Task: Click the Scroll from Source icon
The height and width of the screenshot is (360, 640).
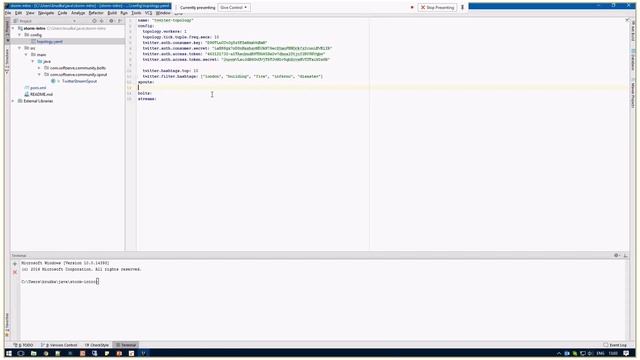Action: coord(94,21)
